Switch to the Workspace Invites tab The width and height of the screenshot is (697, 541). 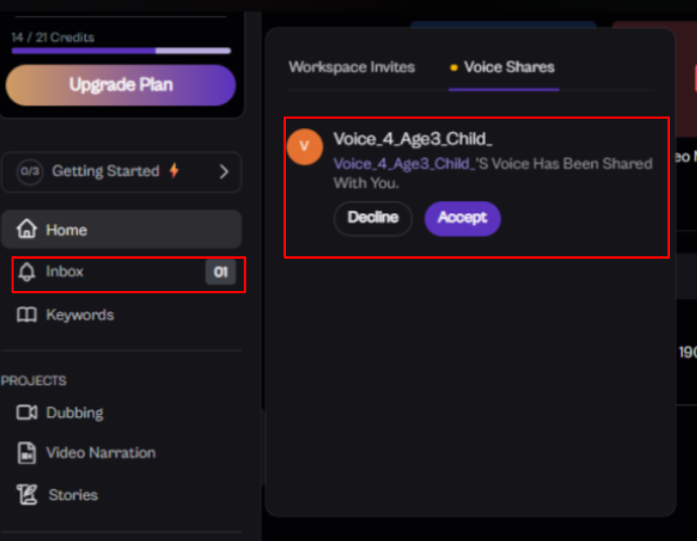[x=351, y=67]
